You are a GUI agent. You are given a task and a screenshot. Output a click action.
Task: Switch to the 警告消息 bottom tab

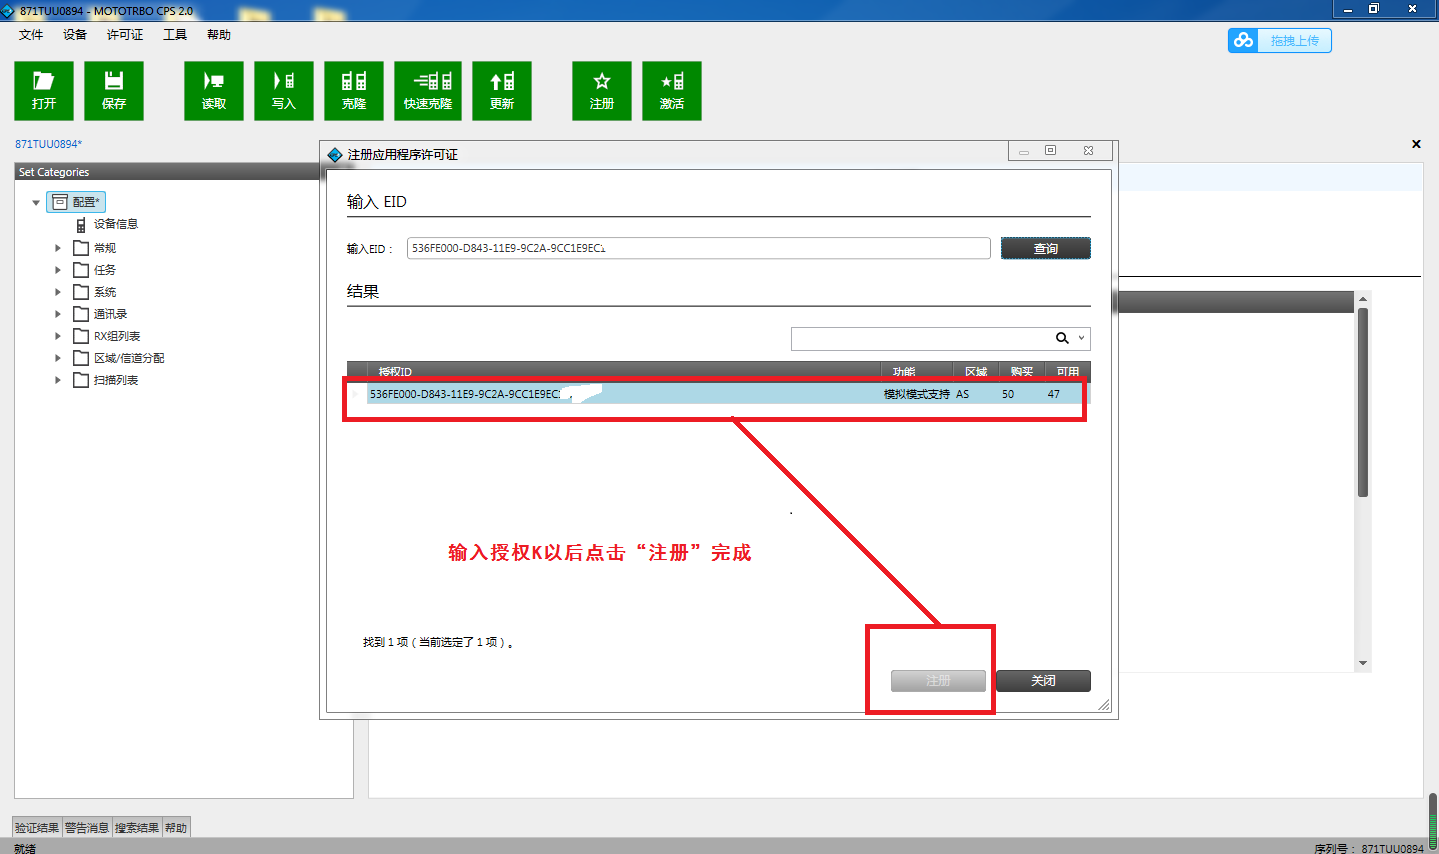(87, 828)
